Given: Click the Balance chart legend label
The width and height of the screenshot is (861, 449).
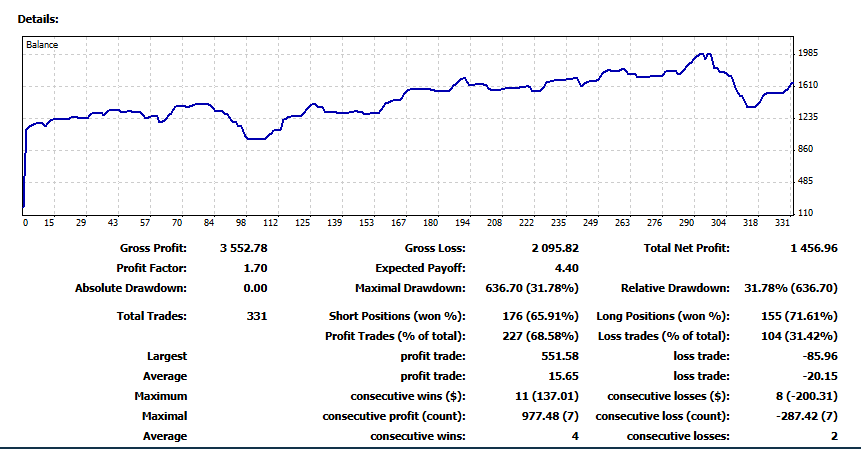Looking at the screenshot, I should tap(42, 45).
